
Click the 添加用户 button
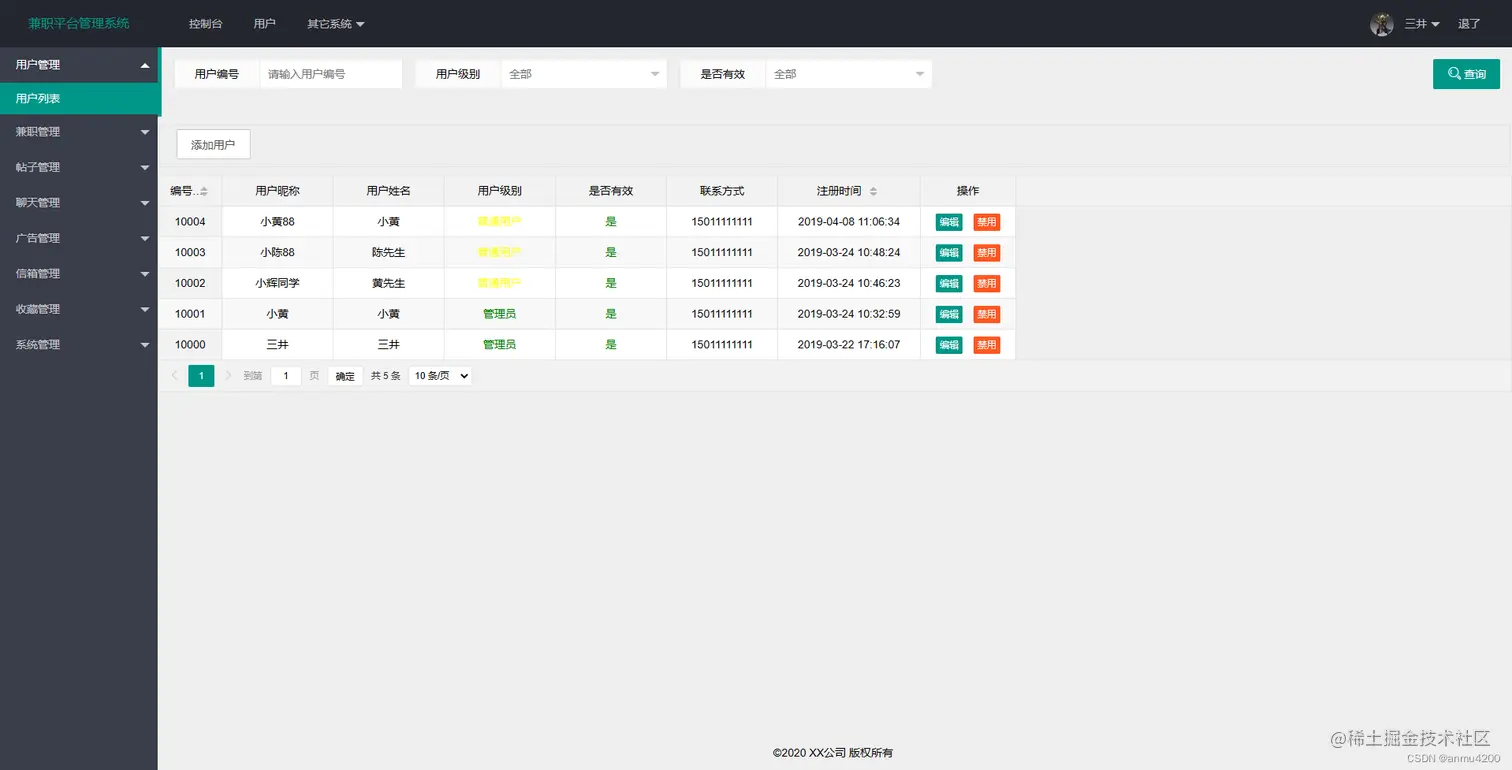(213, 145)
